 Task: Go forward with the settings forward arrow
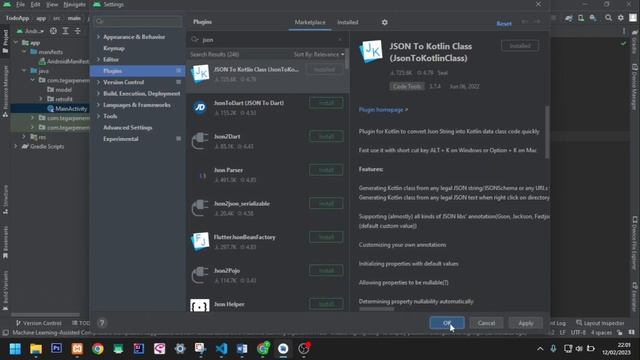pyautogui.click(x=537, y=22)
